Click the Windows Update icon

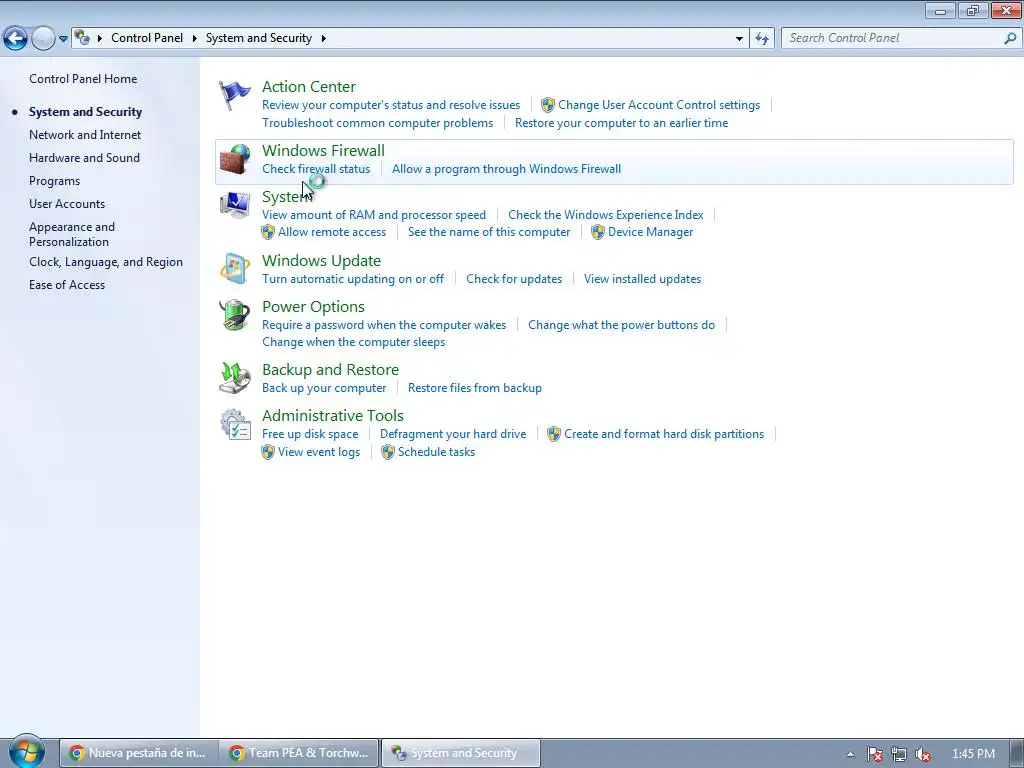coord(234,269)
